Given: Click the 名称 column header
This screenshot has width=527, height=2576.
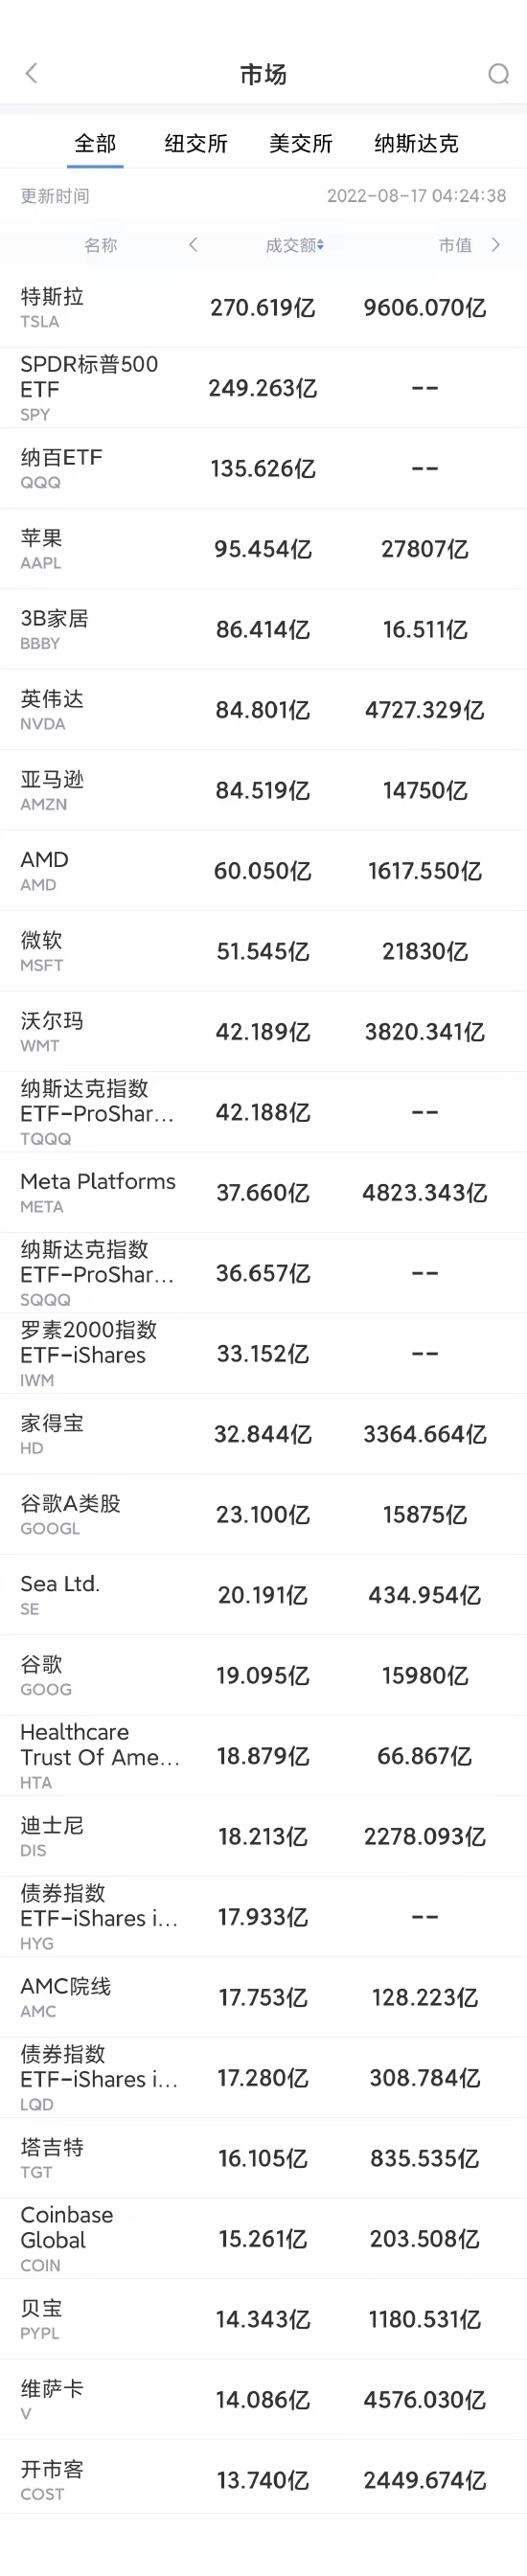Looking at the screenshot, I should [x=100, y=245].
